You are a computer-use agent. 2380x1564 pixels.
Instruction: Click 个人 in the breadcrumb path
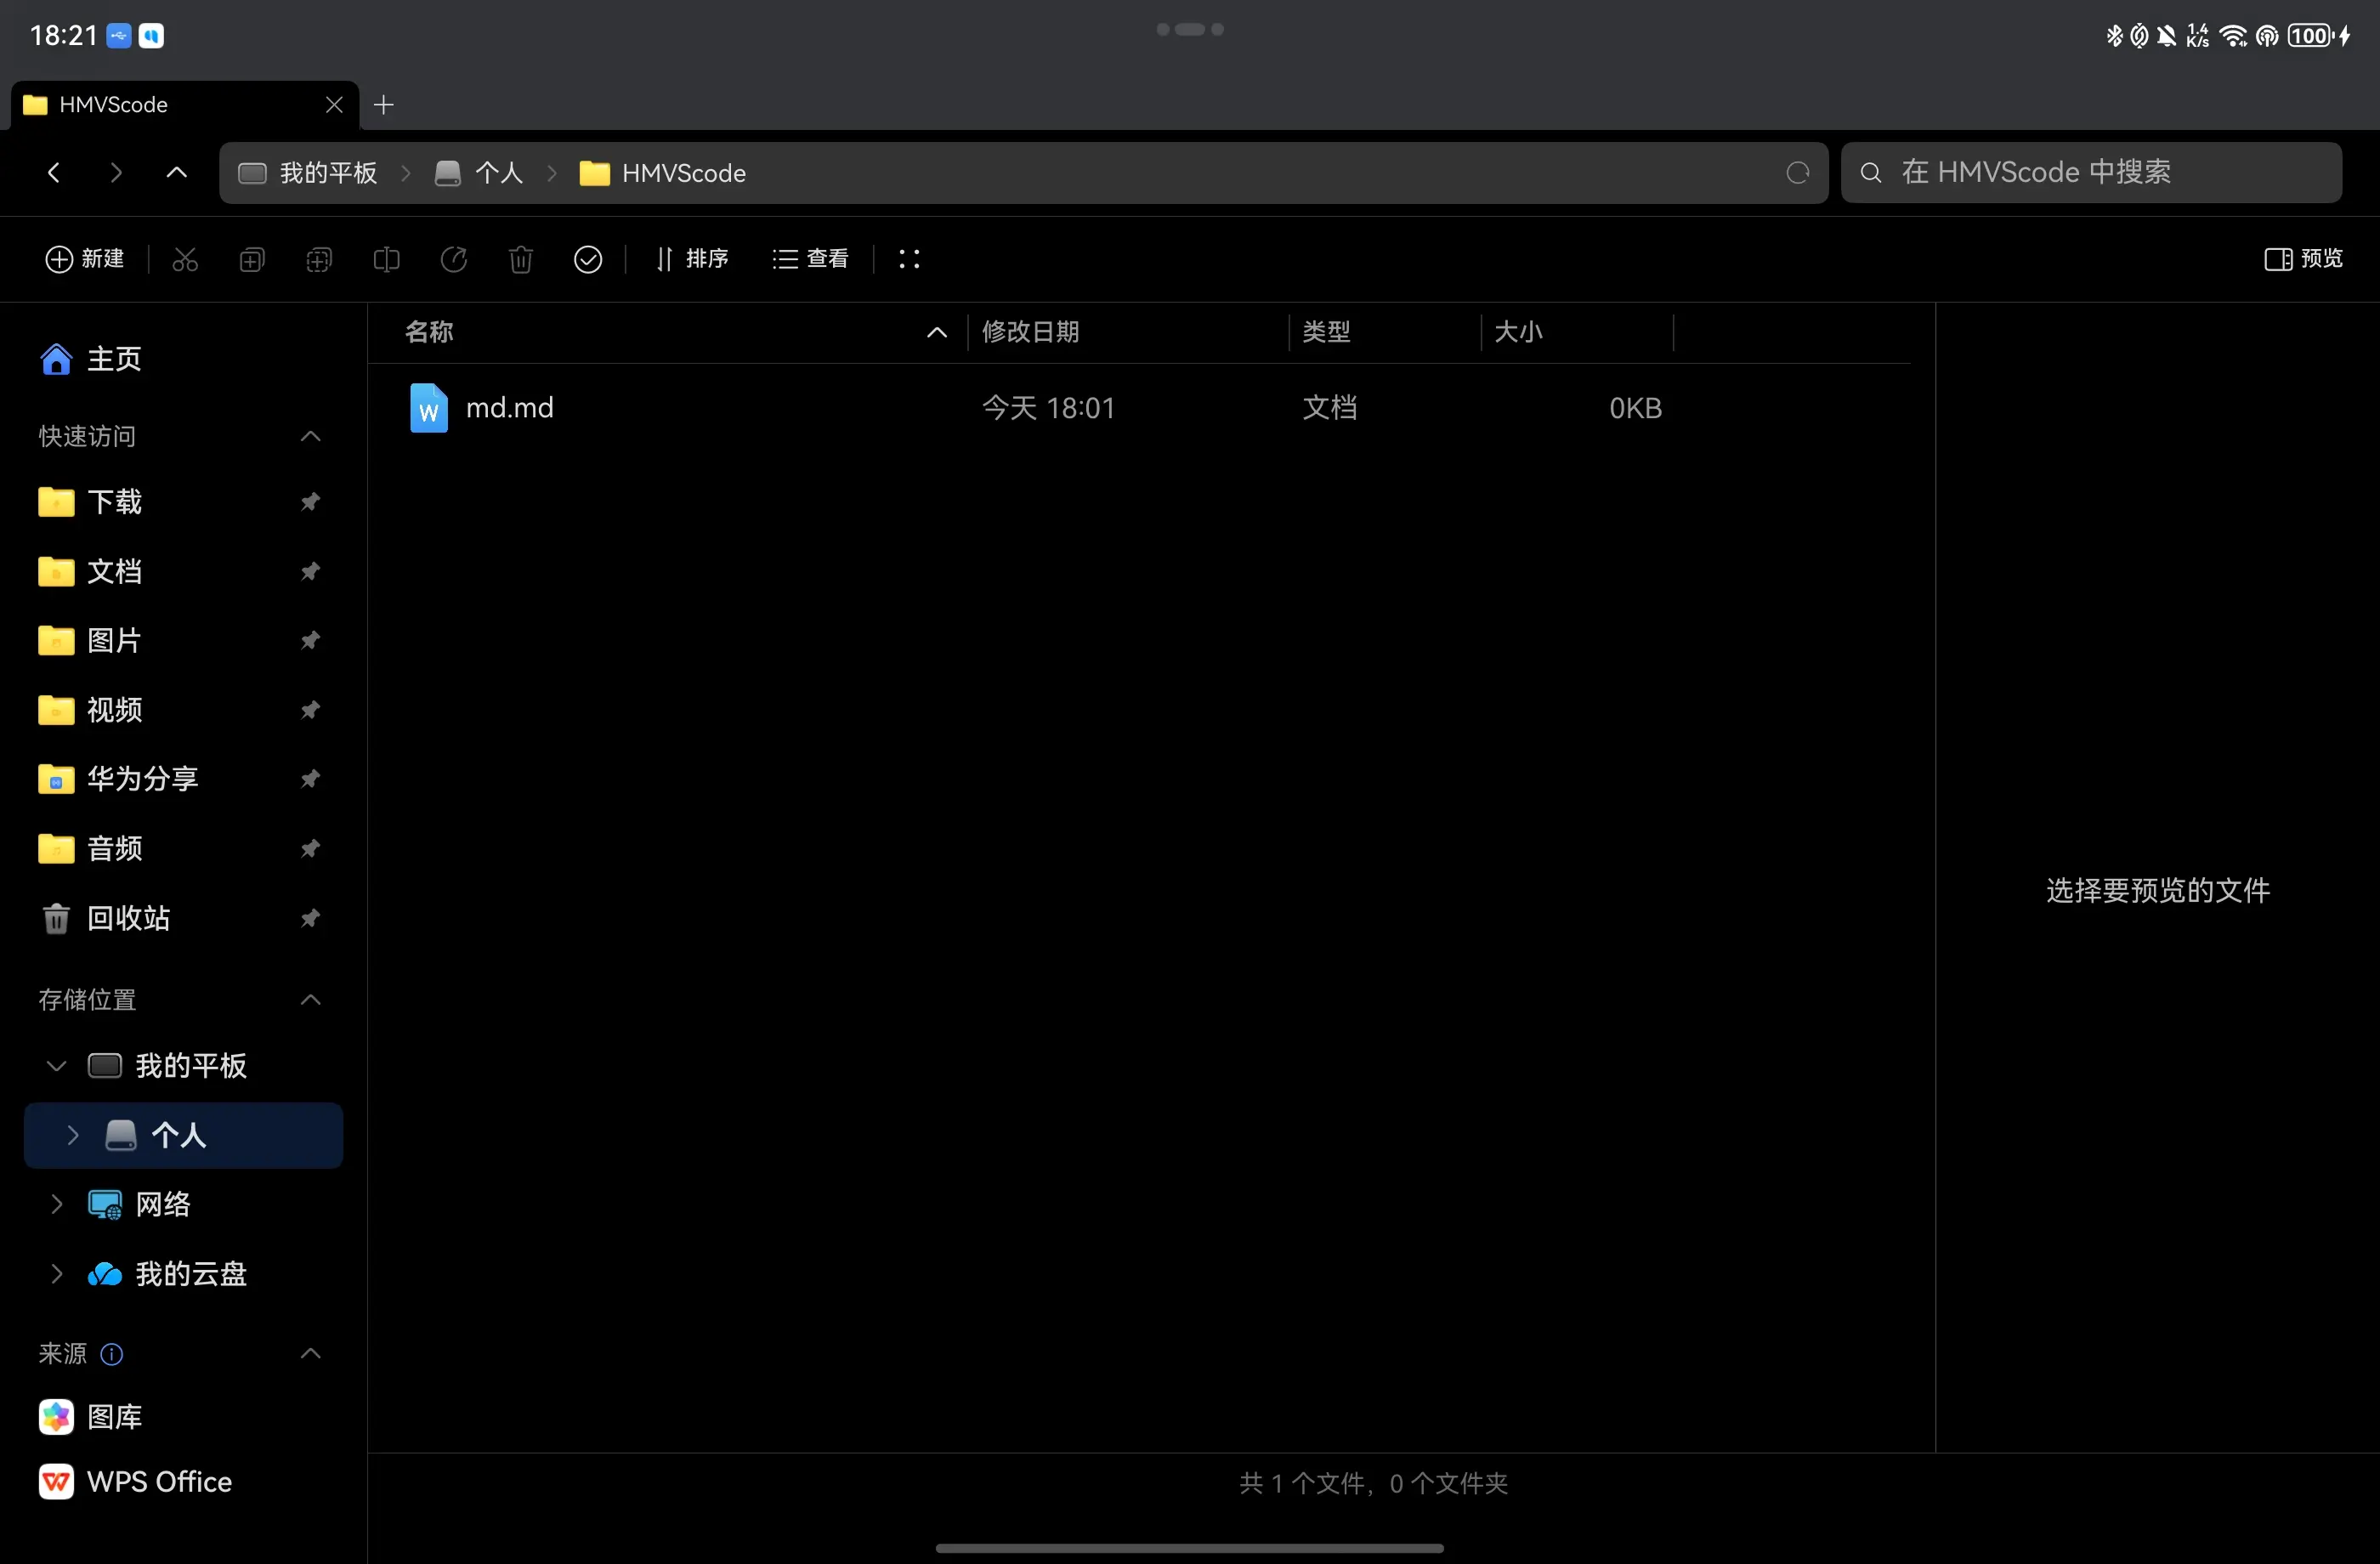[498, 173]
